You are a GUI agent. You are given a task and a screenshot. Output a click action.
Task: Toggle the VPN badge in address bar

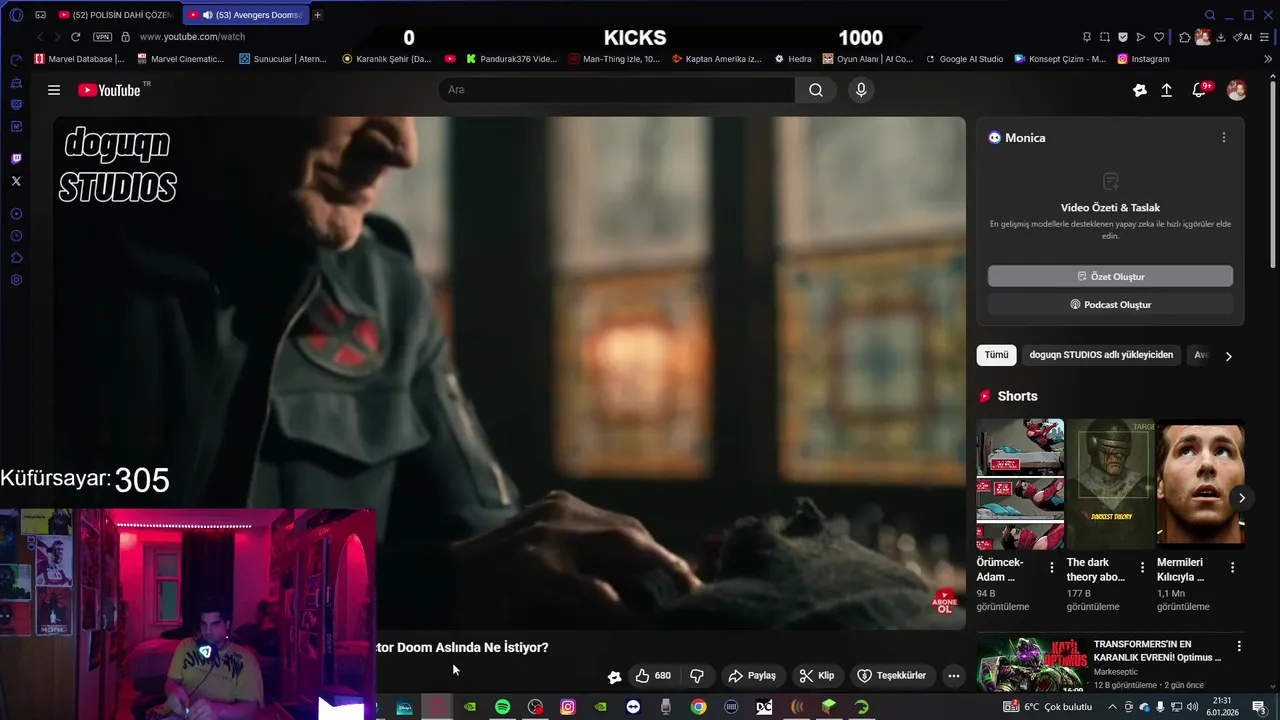tap(102, 37)
